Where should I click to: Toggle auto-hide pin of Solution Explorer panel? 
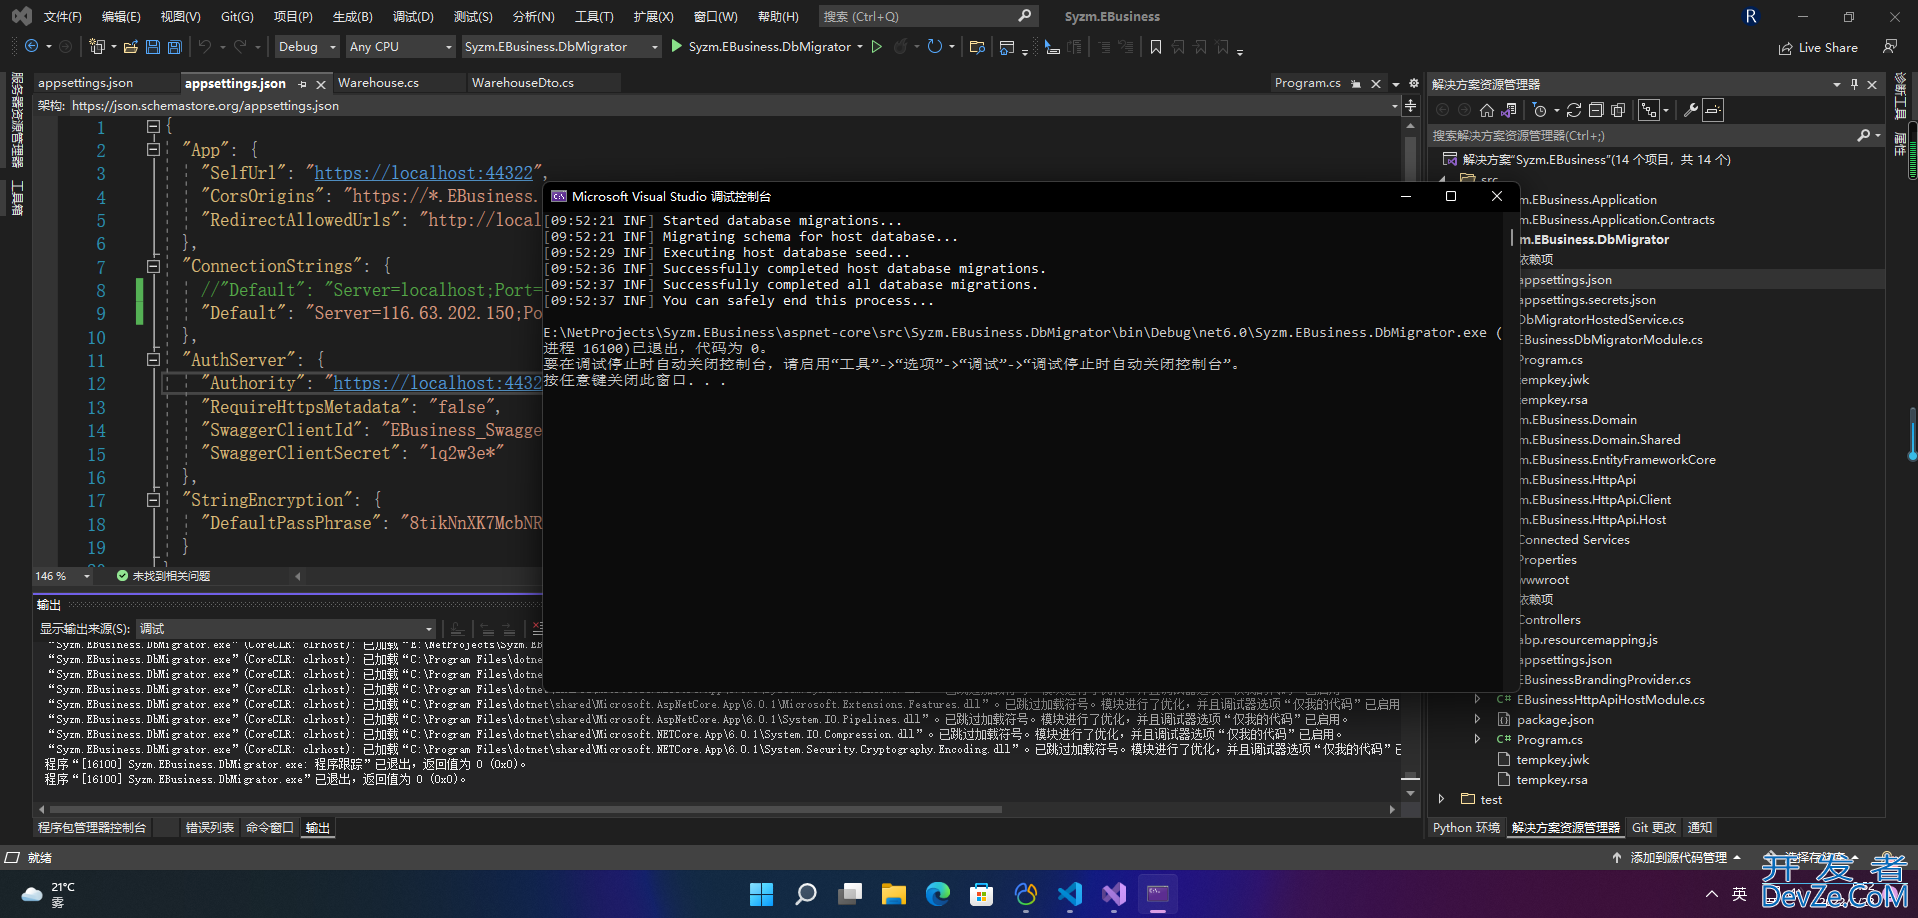tap(1855, 84)
